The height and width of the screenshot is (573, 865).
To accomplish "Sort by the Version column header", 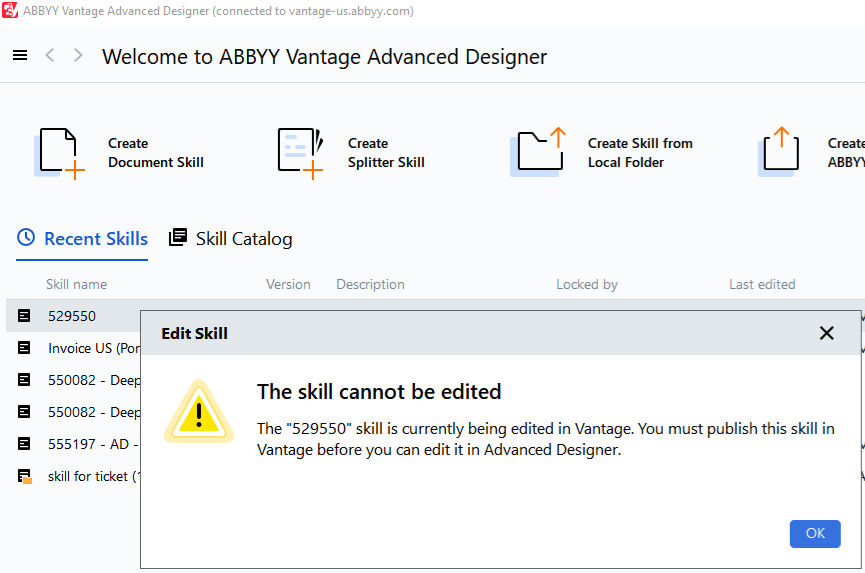I will coord(288,285).
